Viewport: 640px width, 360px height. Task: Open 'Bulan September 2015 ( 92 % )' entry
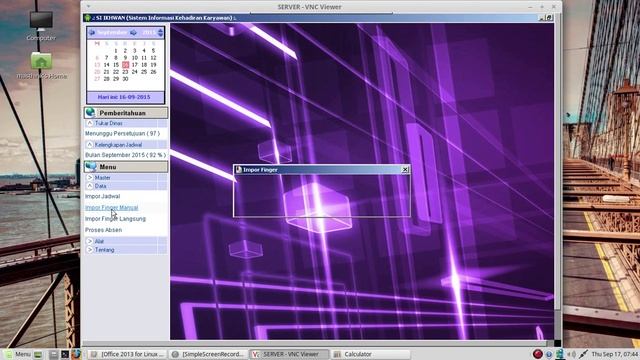[x=125, y=155]
